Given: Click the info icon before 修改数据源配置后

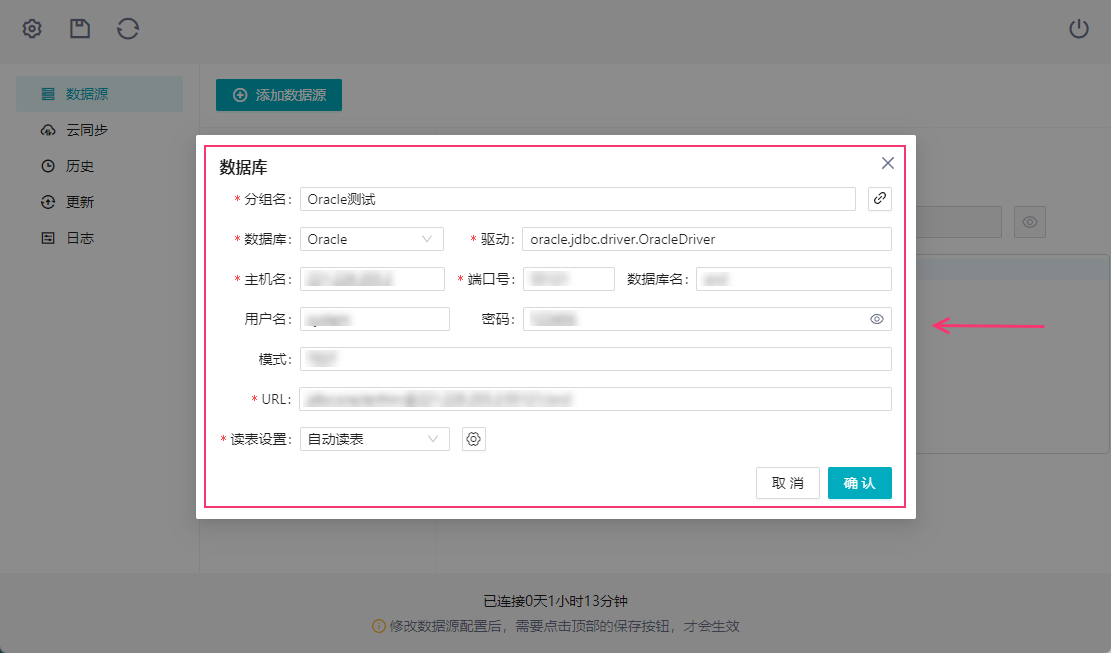Looking at the screenshot, I should pyautogui.click(x=379, y=626).
